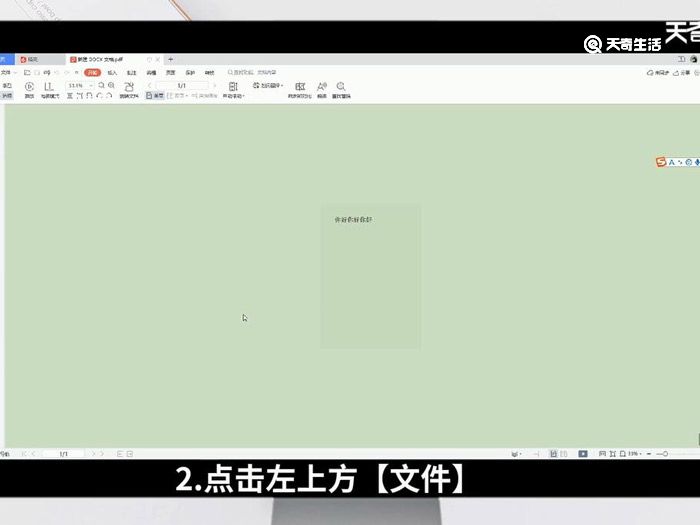This screenshot has width=700, height=525.
Task: Enable 阅读模式 reading mode
Action: (50, 90)
